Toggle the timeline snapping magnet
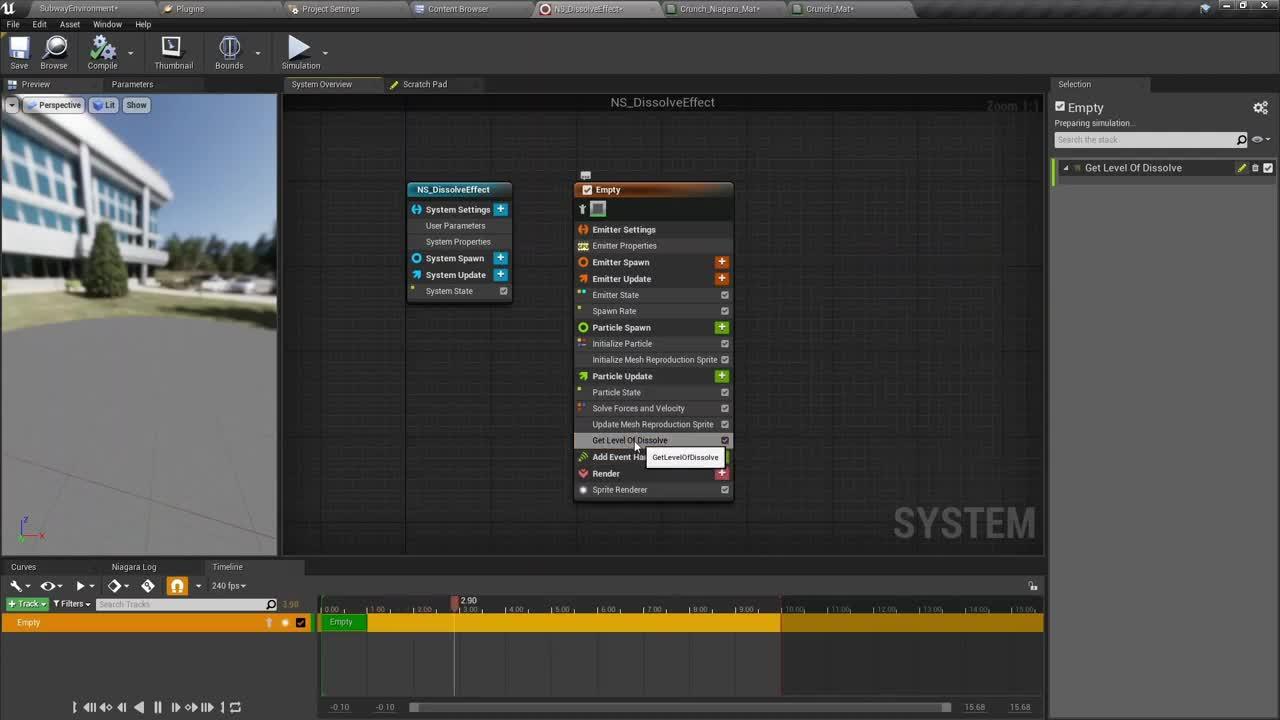1280x720 pixels. [177, 586]
